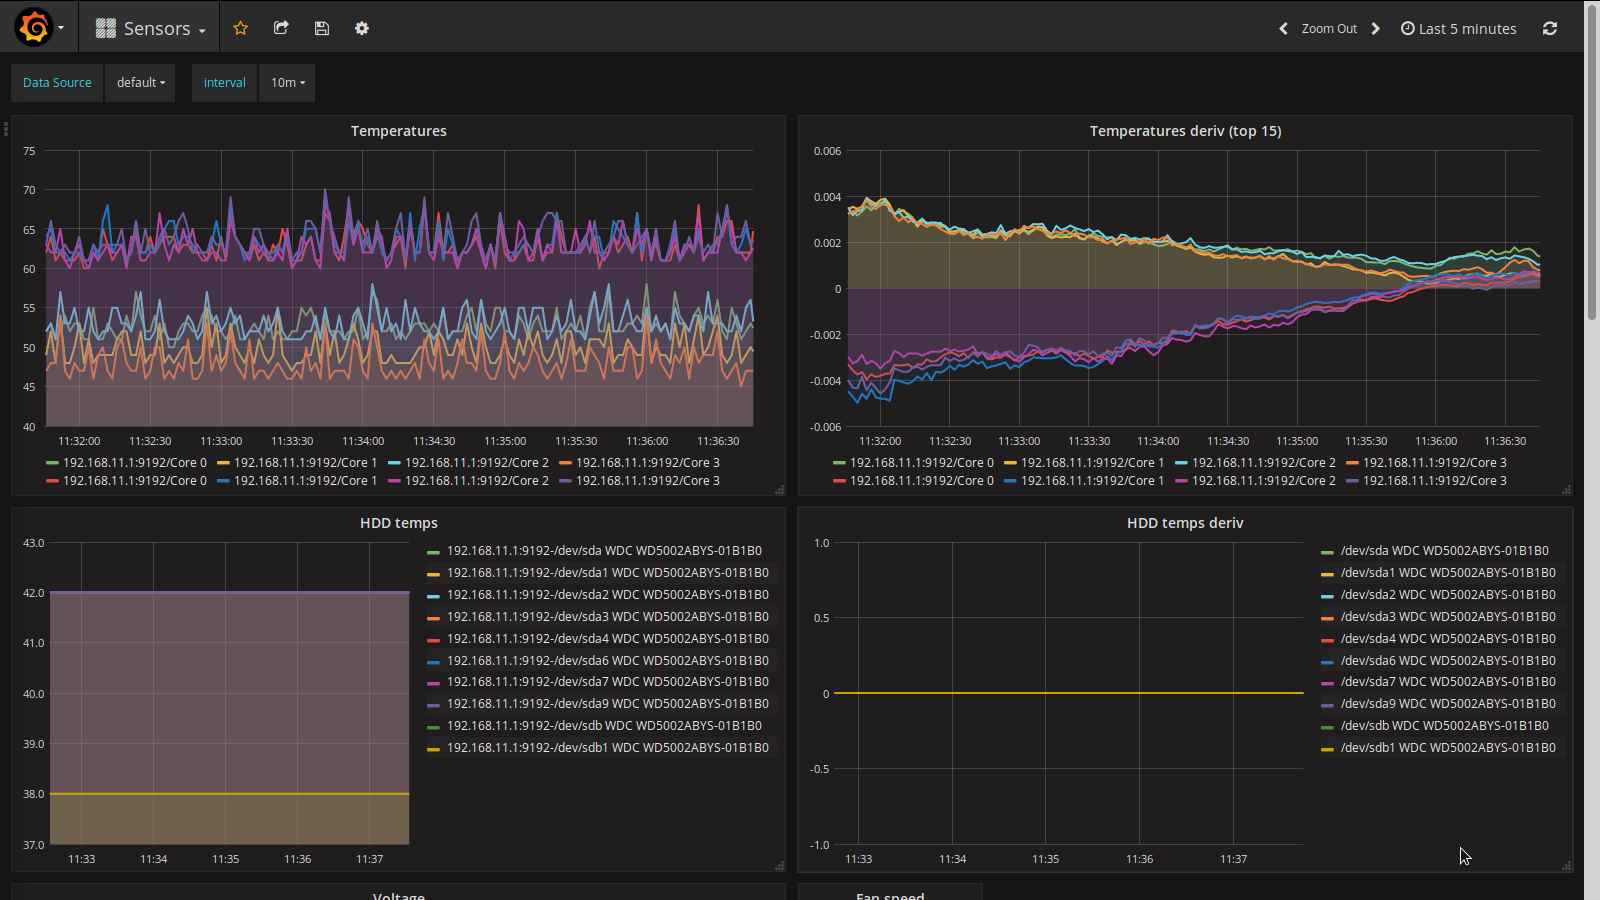This screenshot has width=1600, height=900.
Task: Open the Temperatures deriv (top 15) title menu
Action: 1185,131
